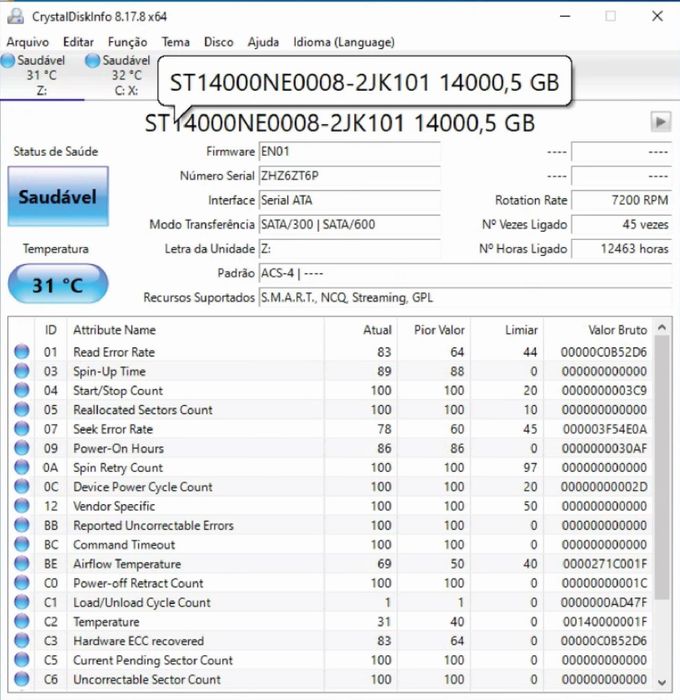
Task: Click the Rotation Rate field 7200 RPM
Action: 622,200
